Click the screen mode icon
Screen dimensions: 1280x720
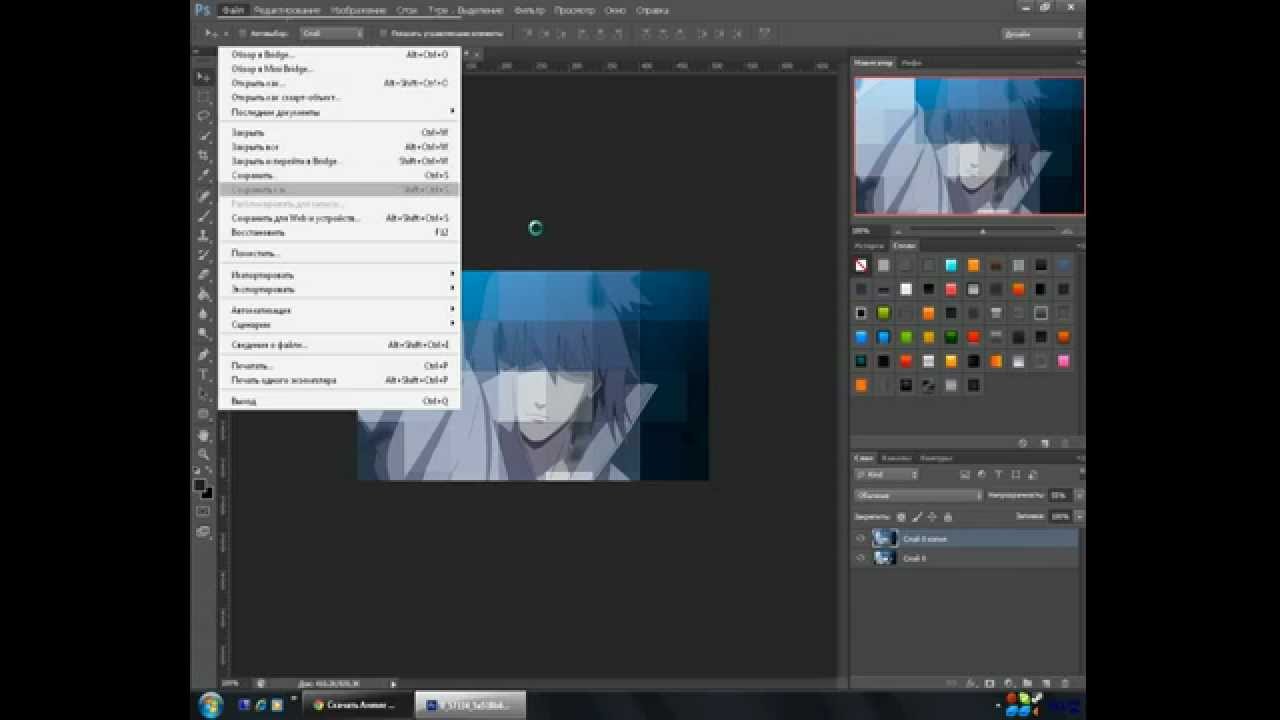pos(204,532)
